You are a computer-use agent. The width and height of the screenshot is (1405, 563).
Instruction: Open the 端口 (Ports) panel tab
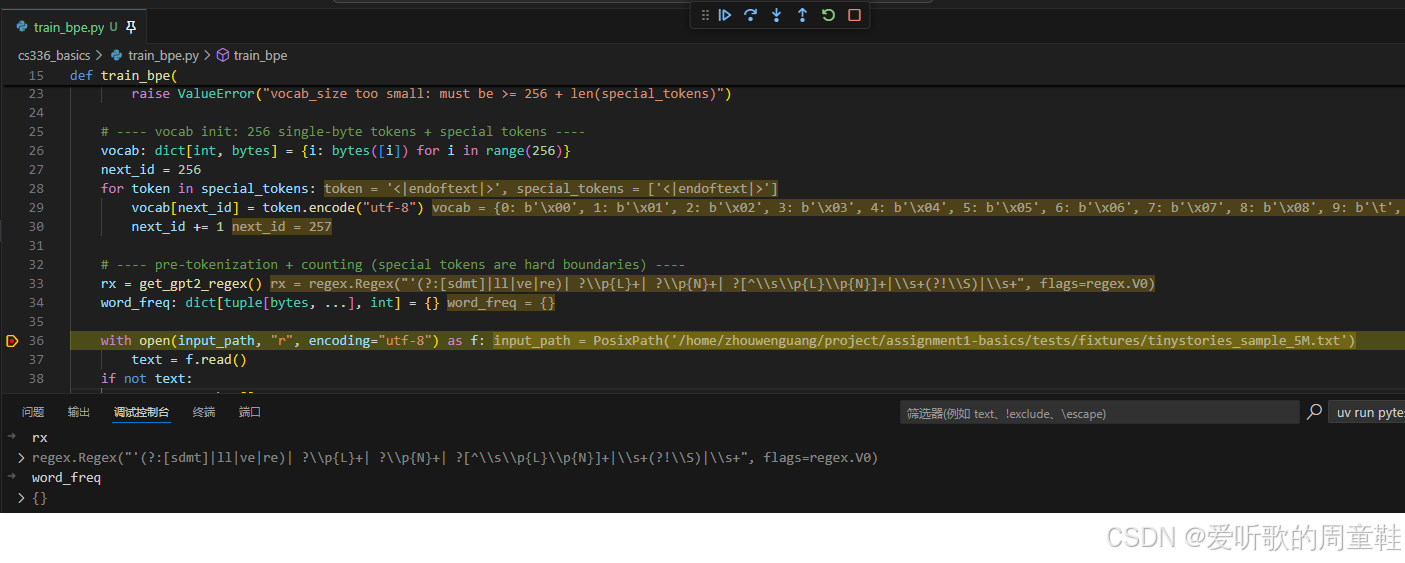[250, 412]
